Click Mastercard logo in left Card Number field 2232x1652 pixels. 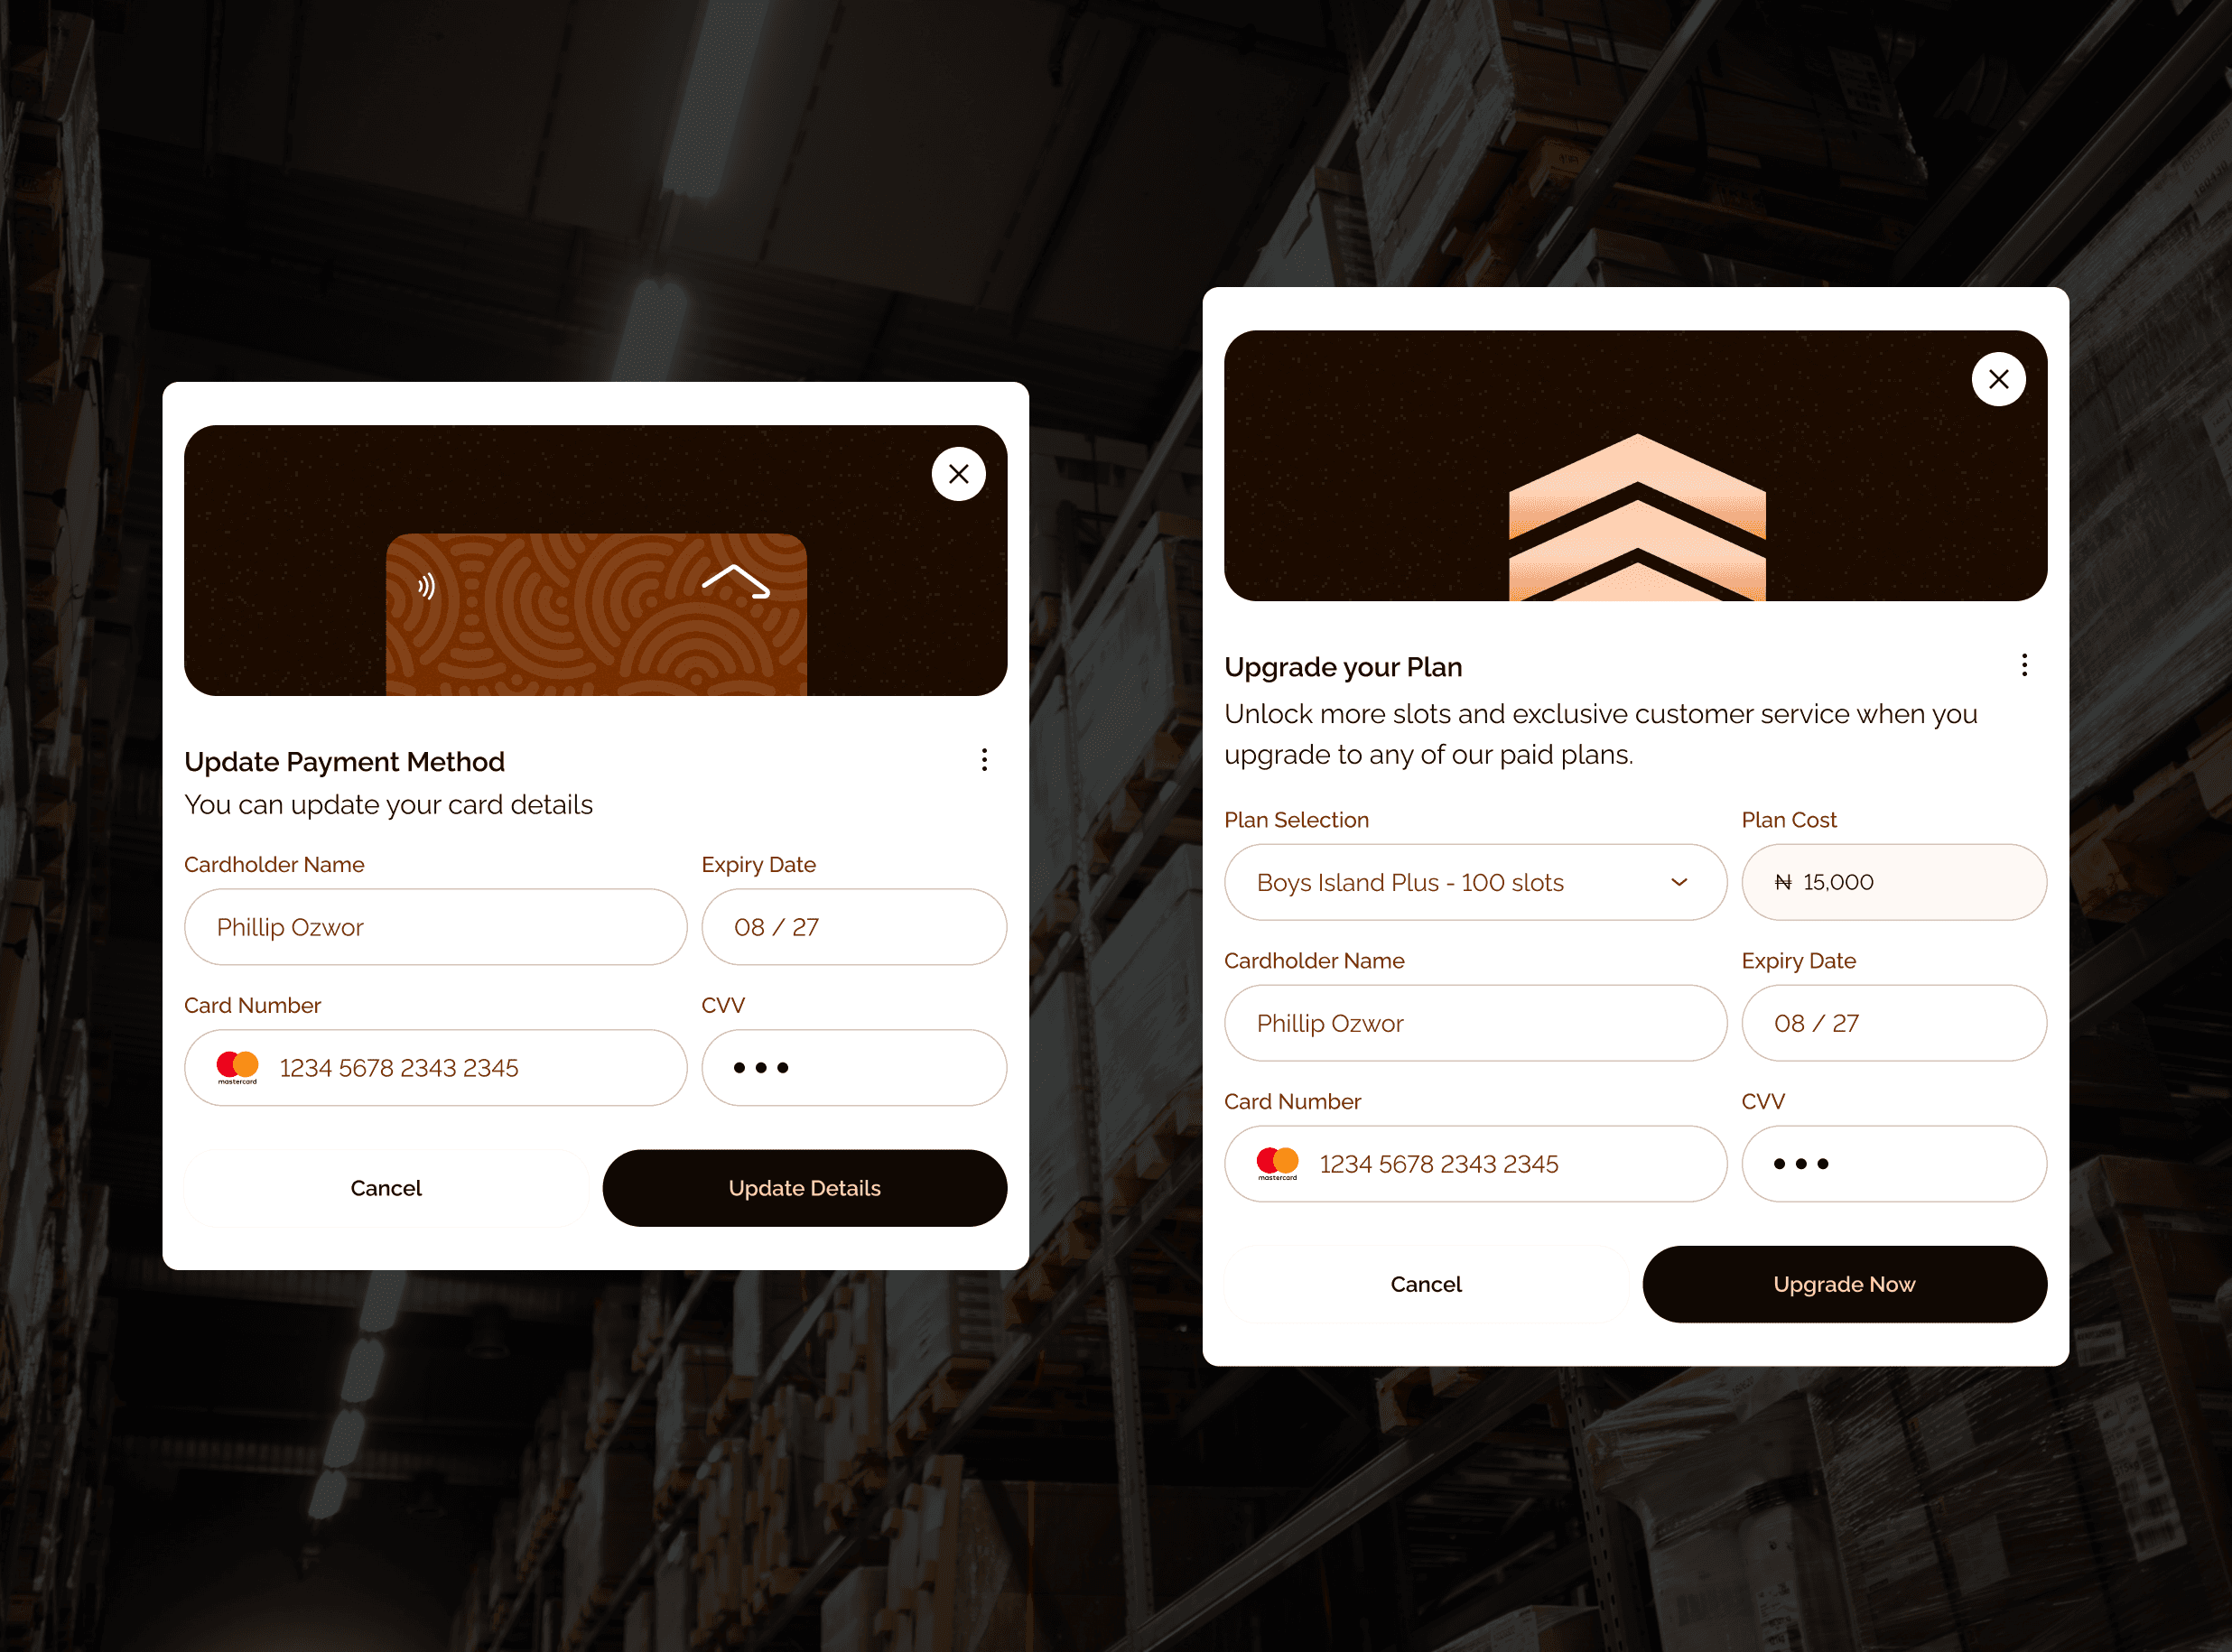pos(237,1068)
